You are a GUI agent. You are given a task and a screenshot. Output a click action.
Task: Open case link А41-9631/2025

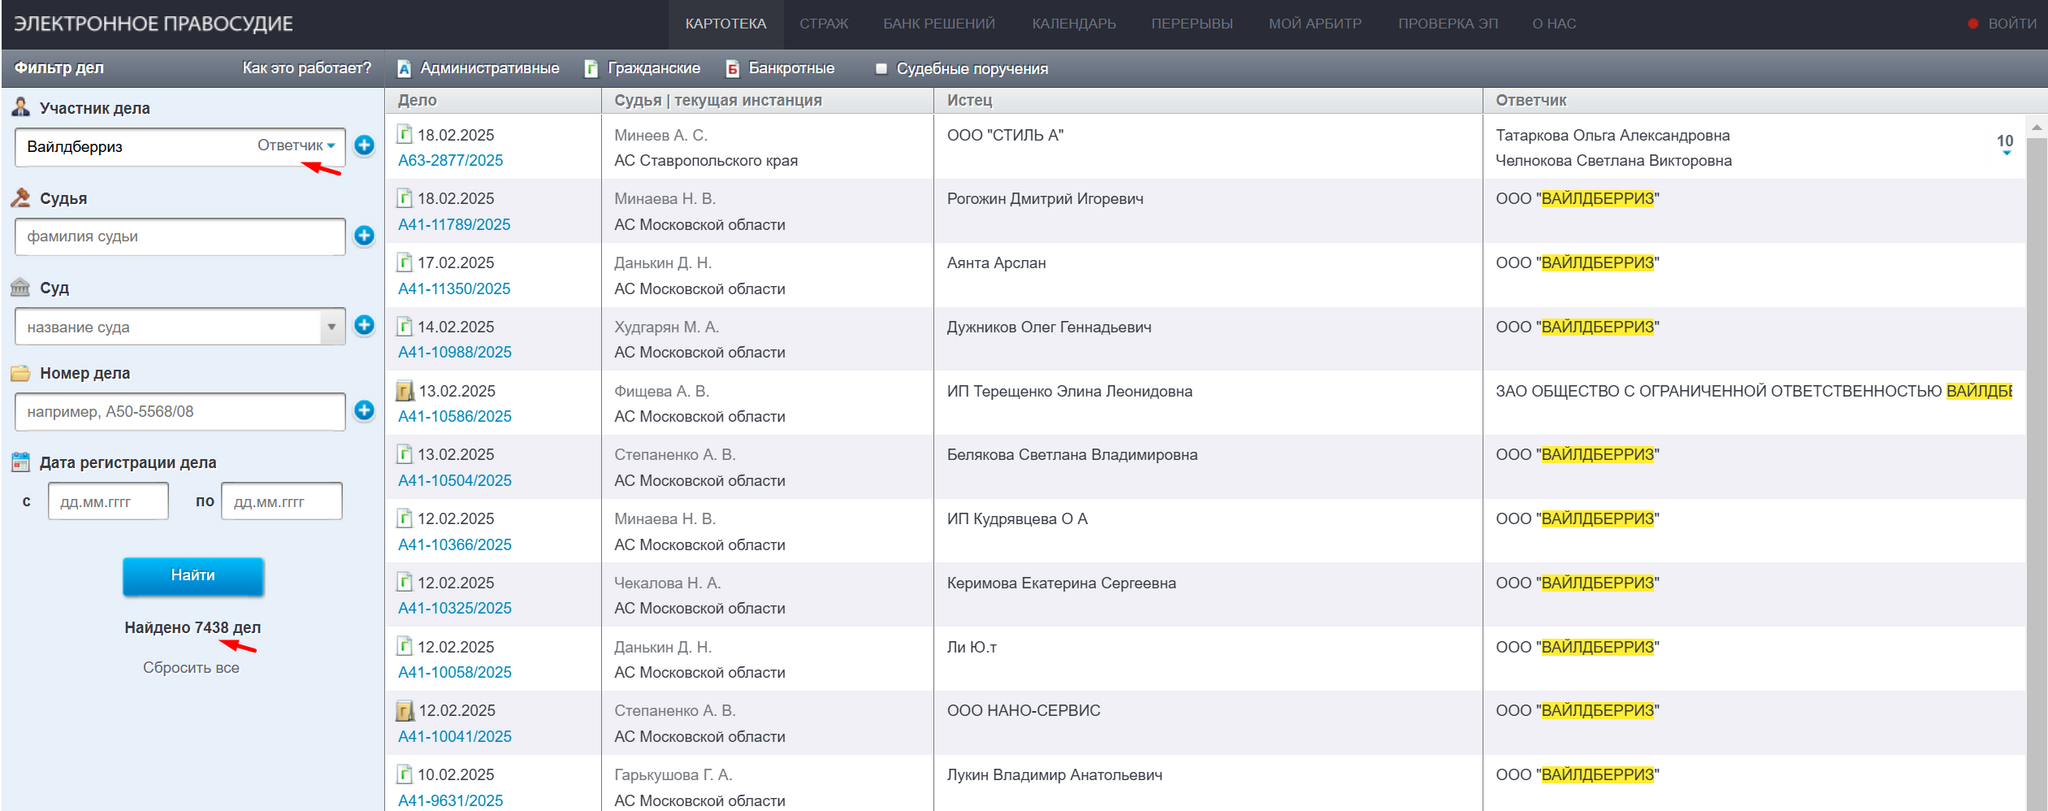(451, 800)
